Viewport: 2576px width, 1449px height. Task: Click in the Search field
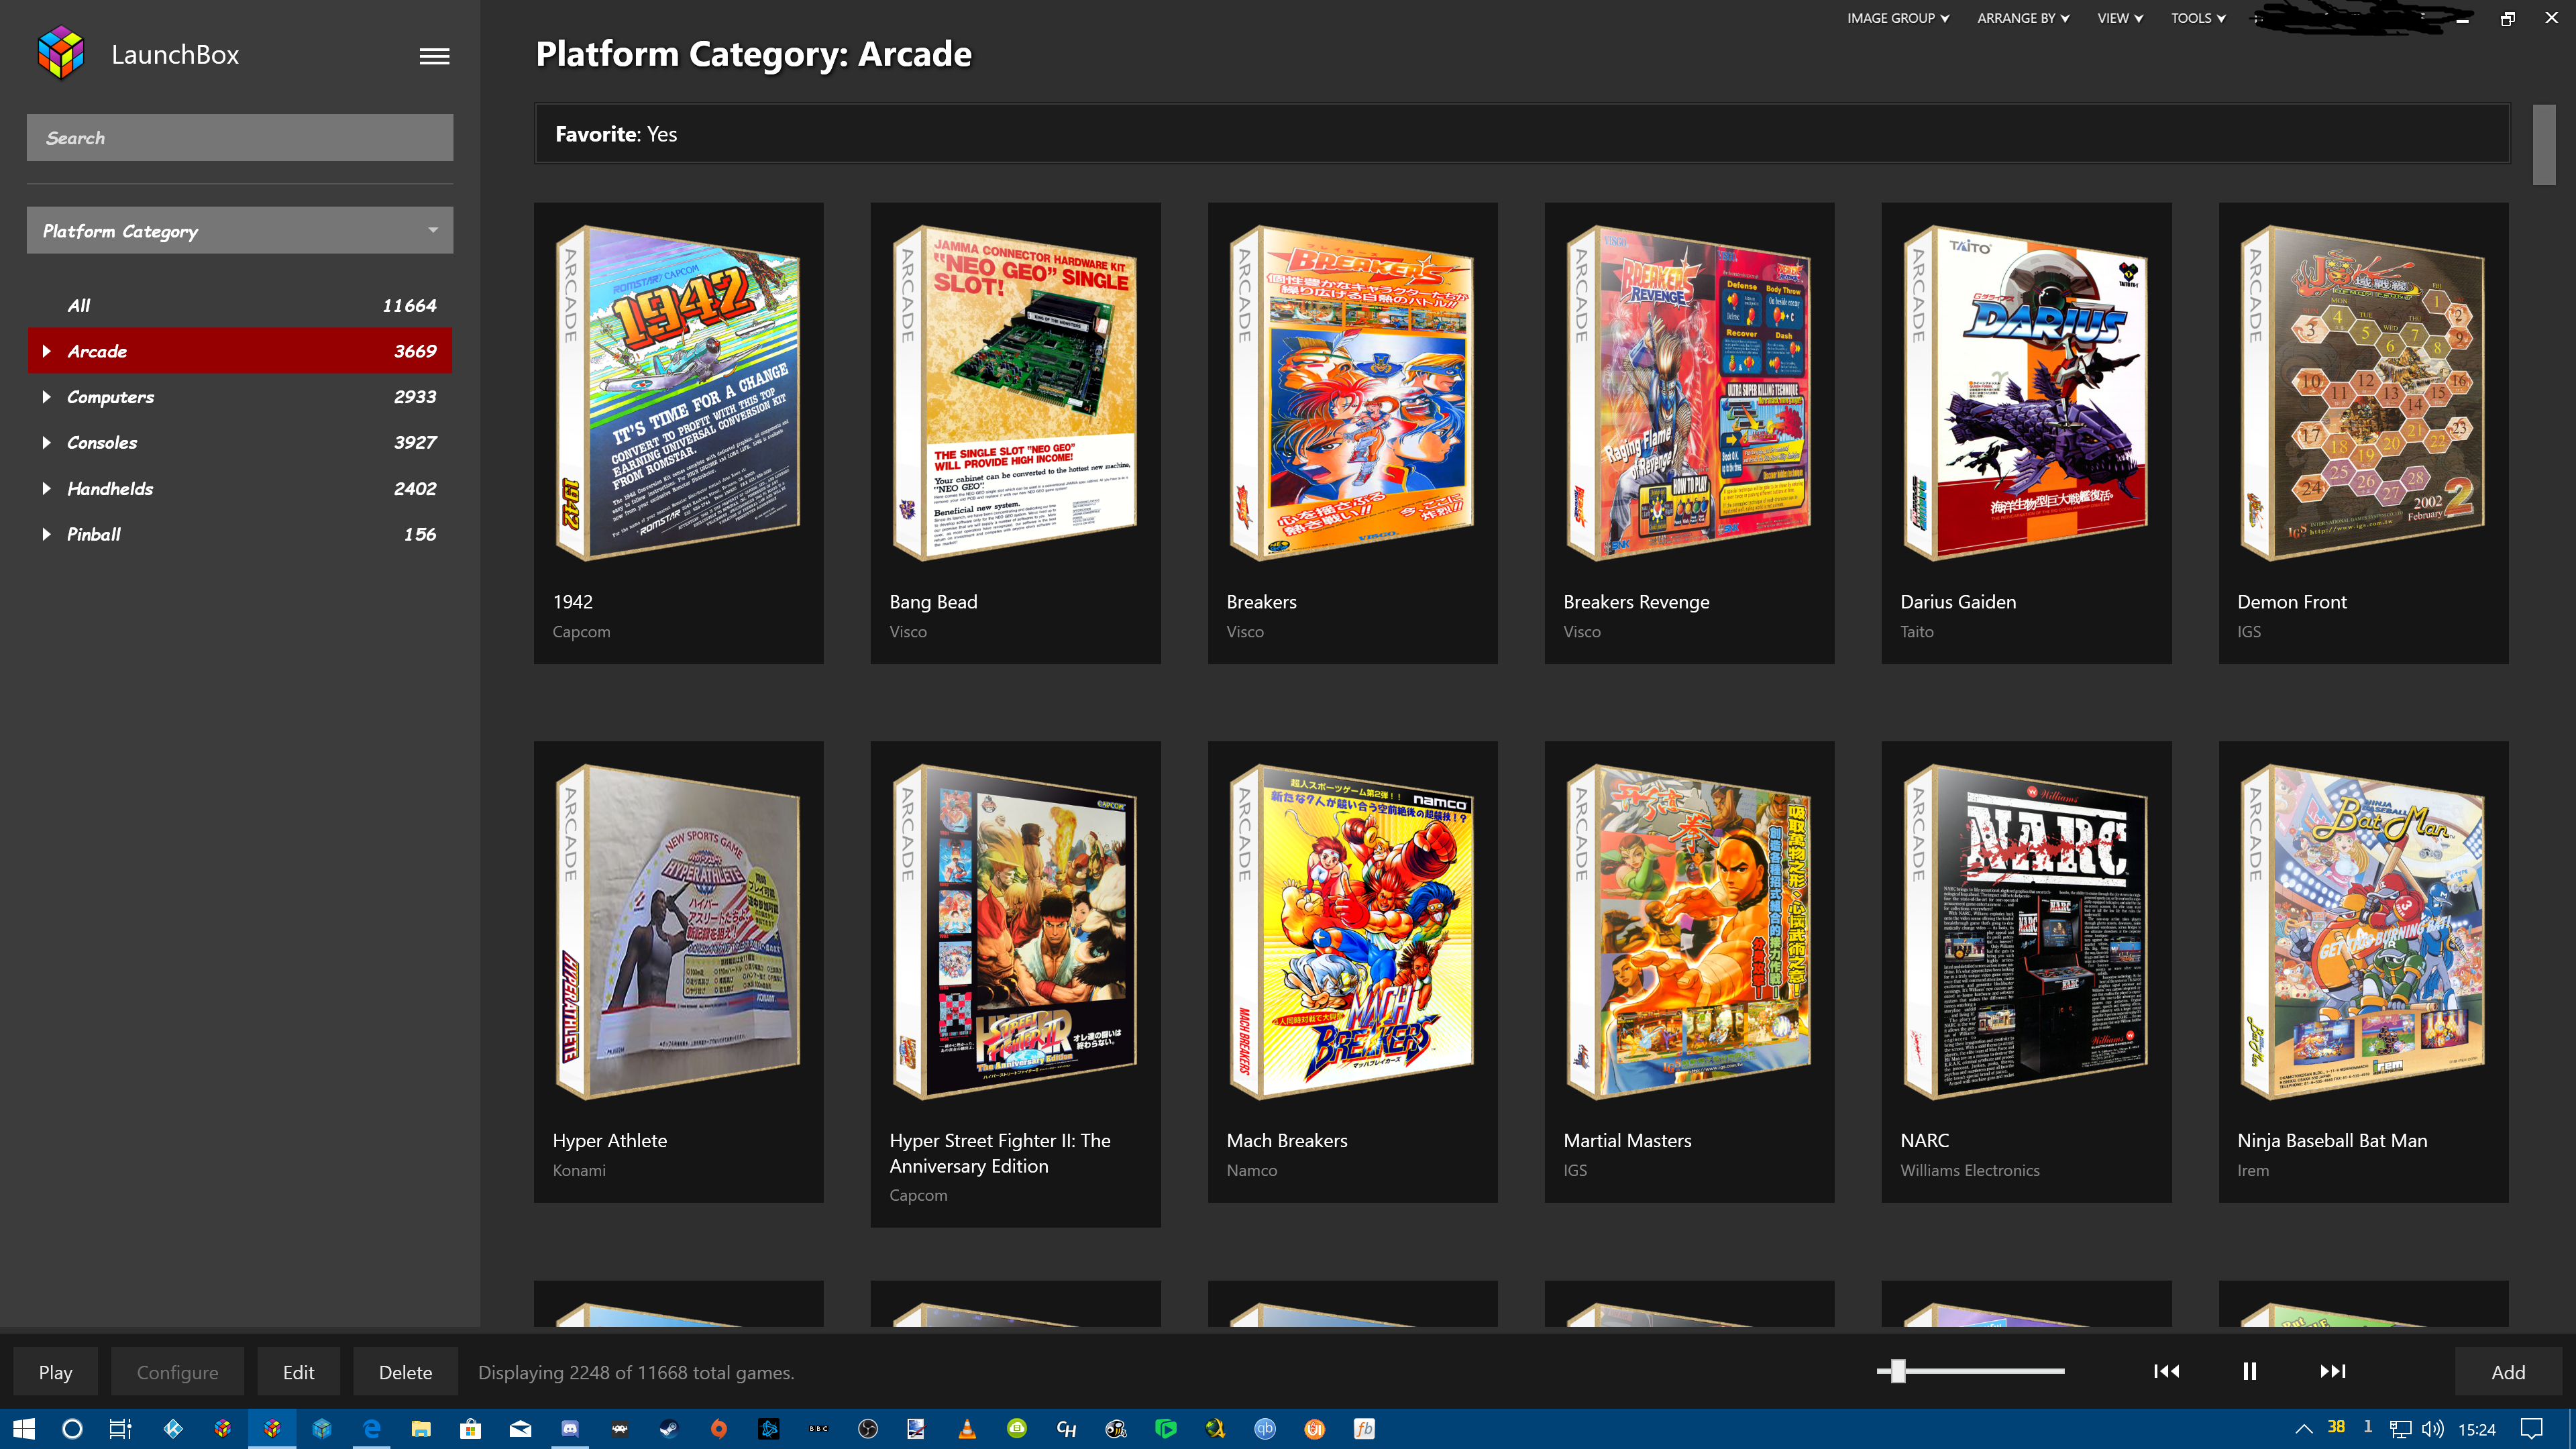[x=240, y=137]
